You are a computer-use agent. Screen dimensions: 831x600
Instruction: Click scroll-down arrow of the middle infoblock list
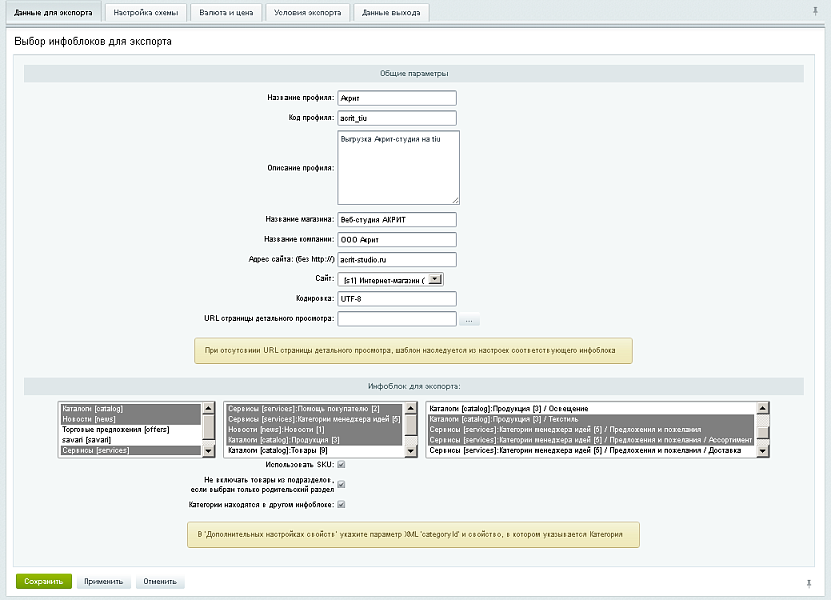(410, 451)
